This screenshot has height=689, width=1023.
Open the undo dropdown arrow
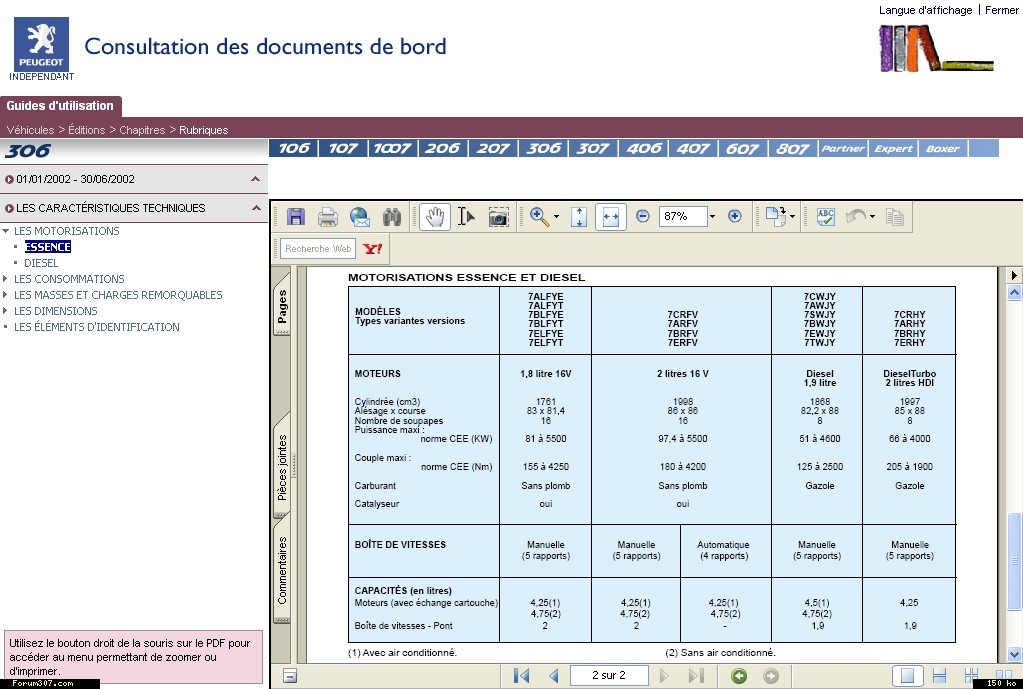coord(872,217)
